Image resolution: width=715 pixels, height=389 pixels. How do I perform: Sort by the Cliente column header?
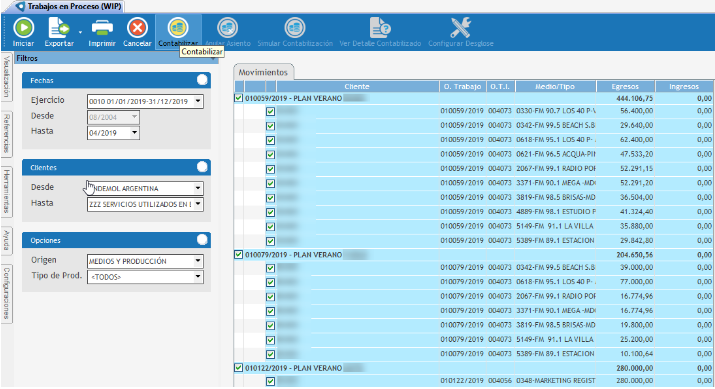(x=357, y=86)
